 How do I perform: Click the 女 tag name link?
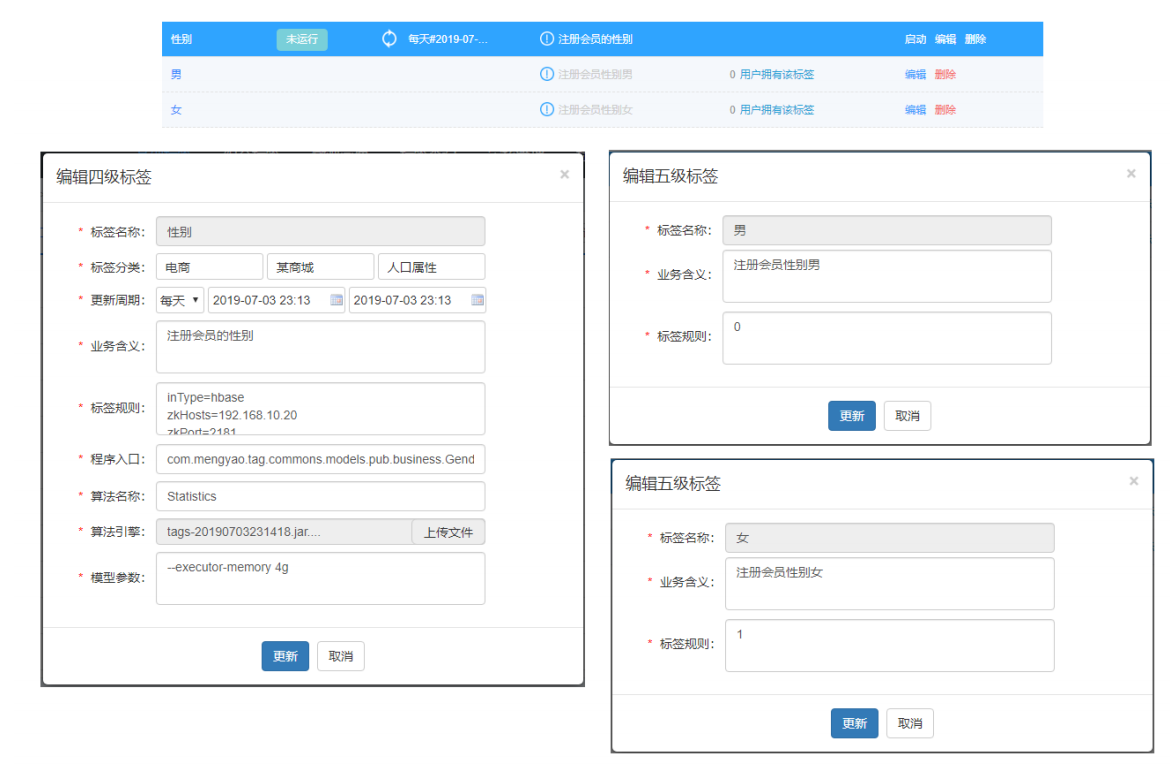176,110
